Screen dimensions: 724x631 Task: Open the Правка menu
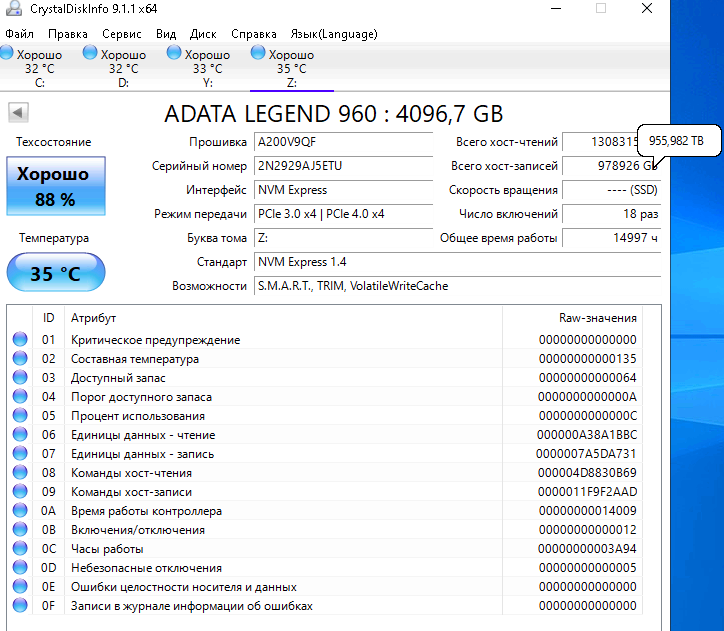68,34
